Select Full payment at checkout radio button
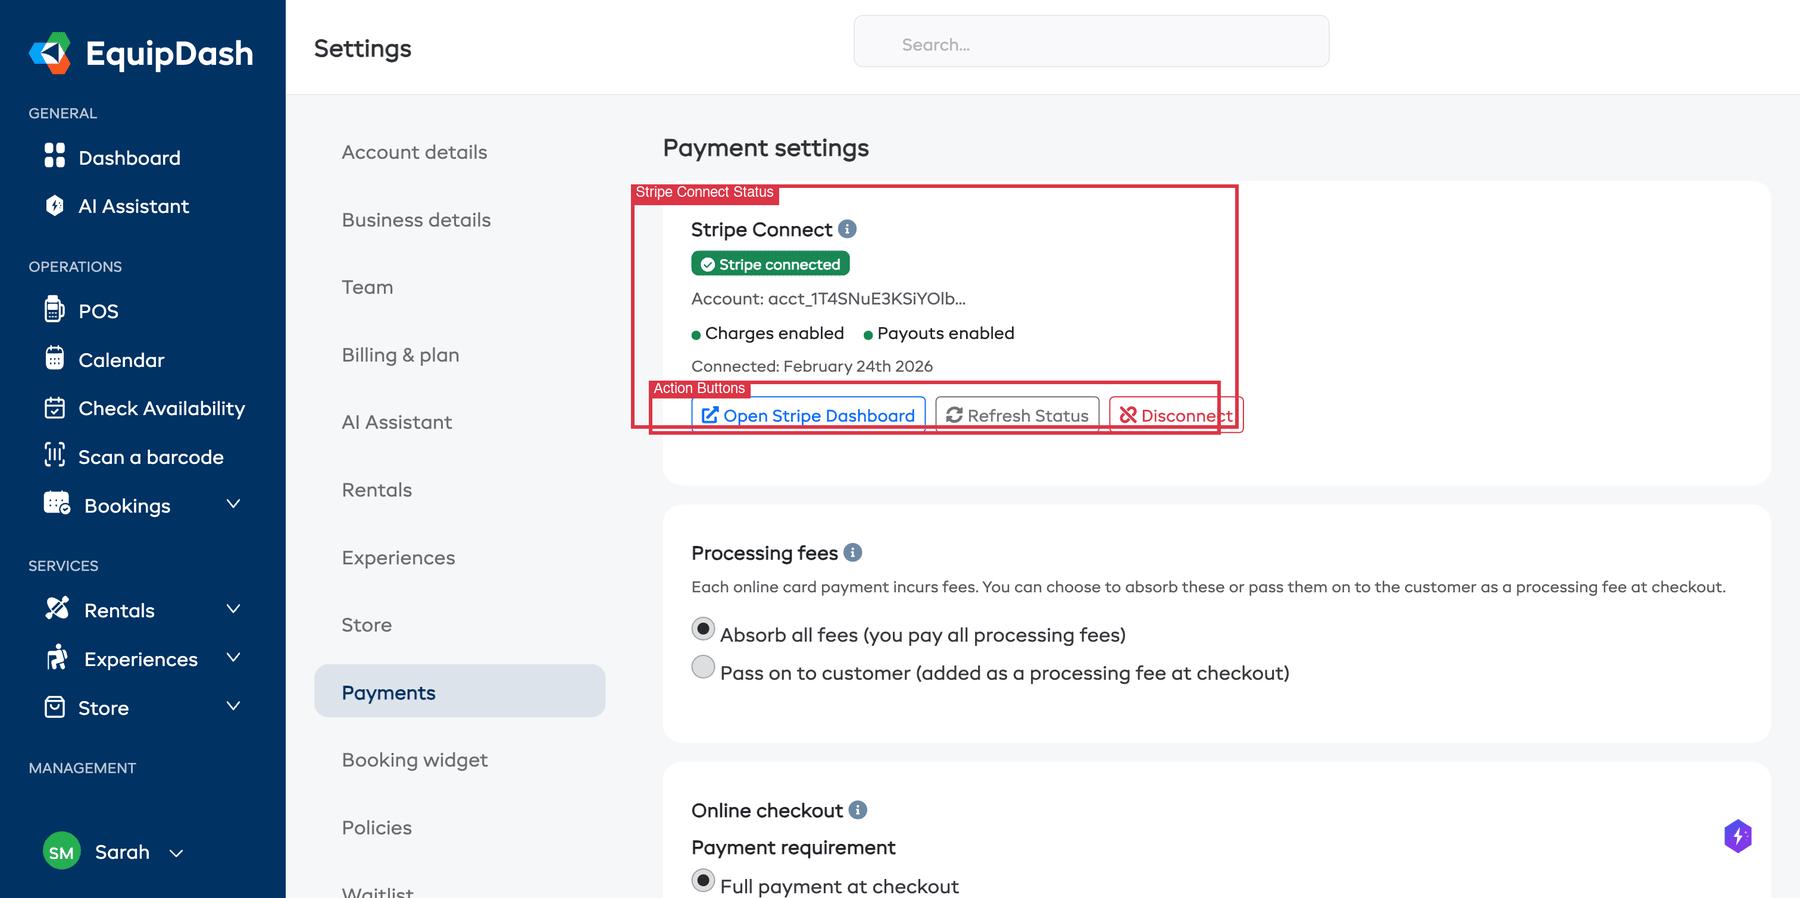This screenshot has height=898, width=1800. point(703,881)
